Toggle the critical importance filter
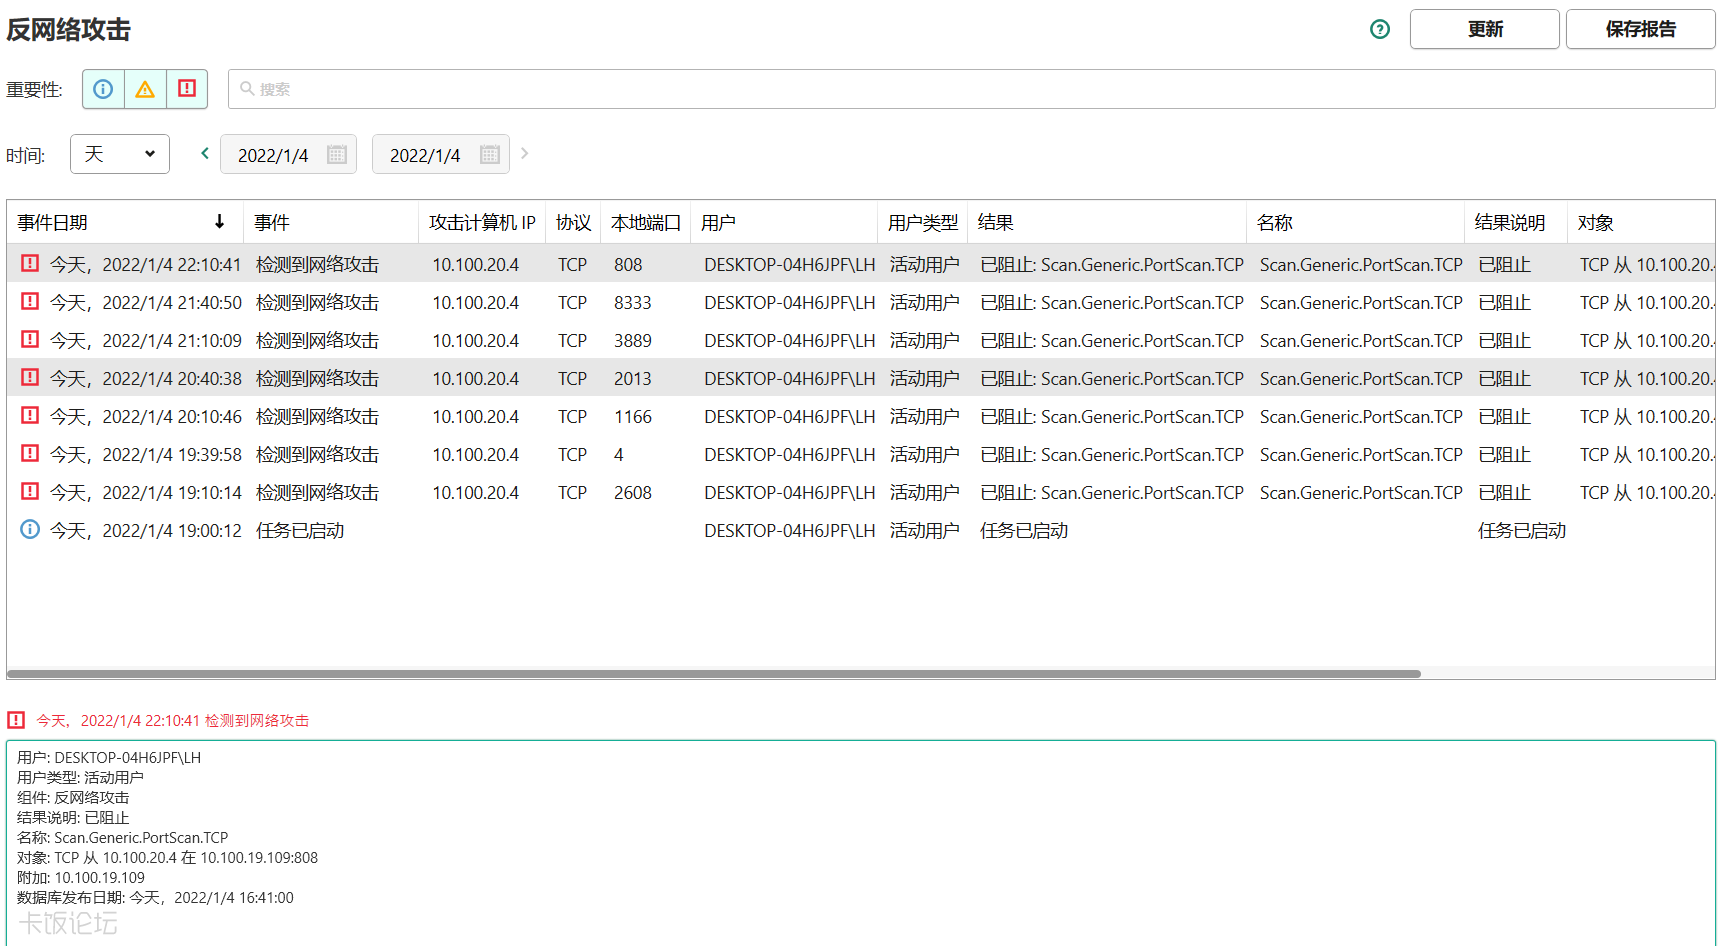 [x=187, y=89]
